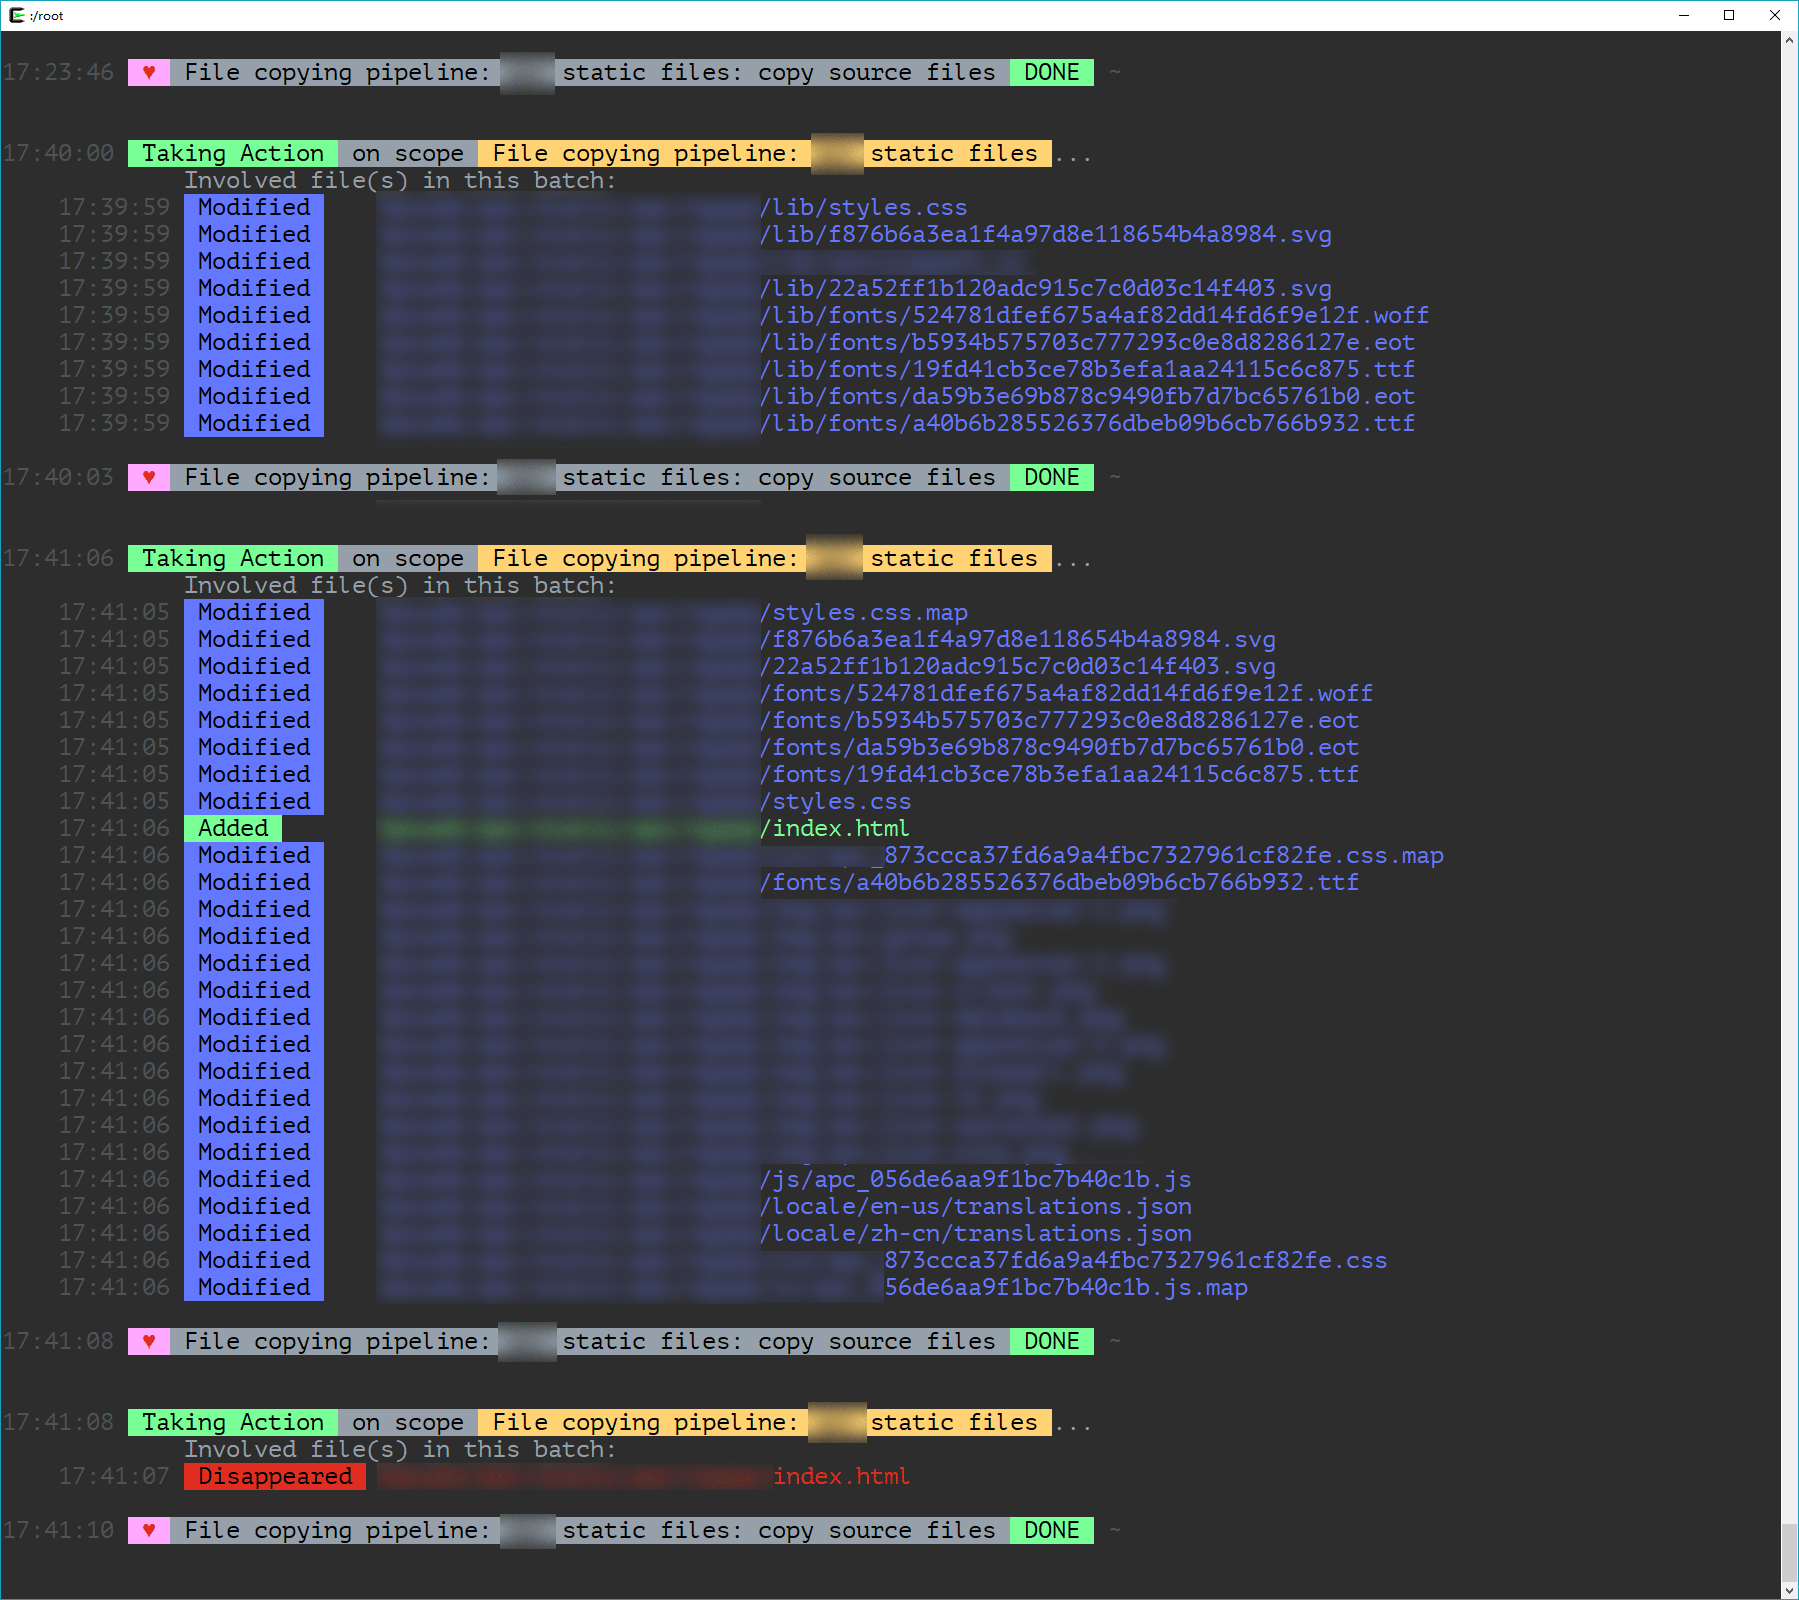The height and width of the screenshot is (1600, 1799).
Task: Click the vertical scrollbar thumb
Action: click(x=1789, y=1552)
